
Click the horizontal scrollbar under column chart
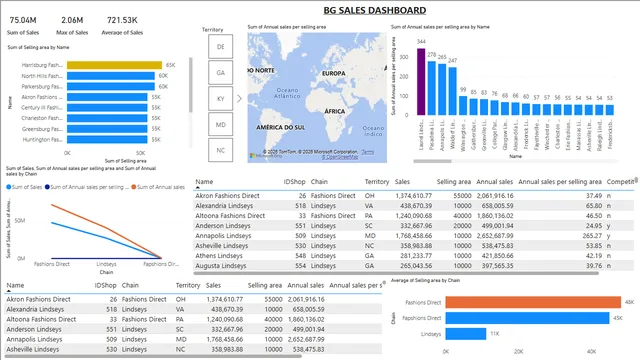432,161
